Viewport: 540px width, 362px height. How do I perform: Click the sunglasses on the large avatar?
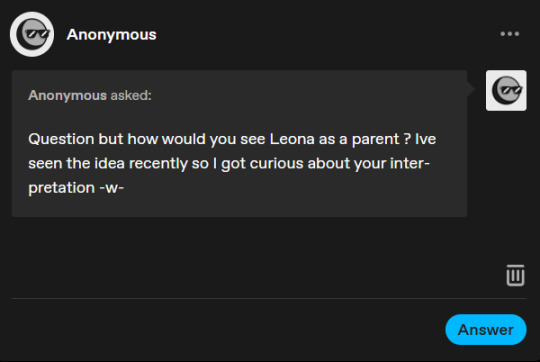[37, 33]
